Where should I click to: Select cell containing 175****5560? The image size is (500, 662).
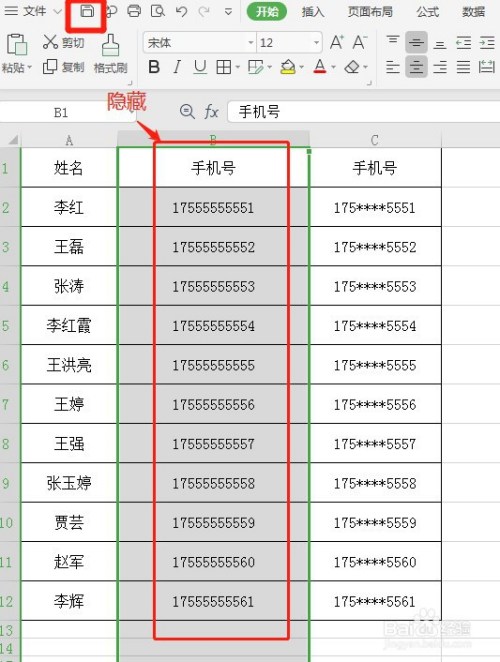tap(375, 562)
